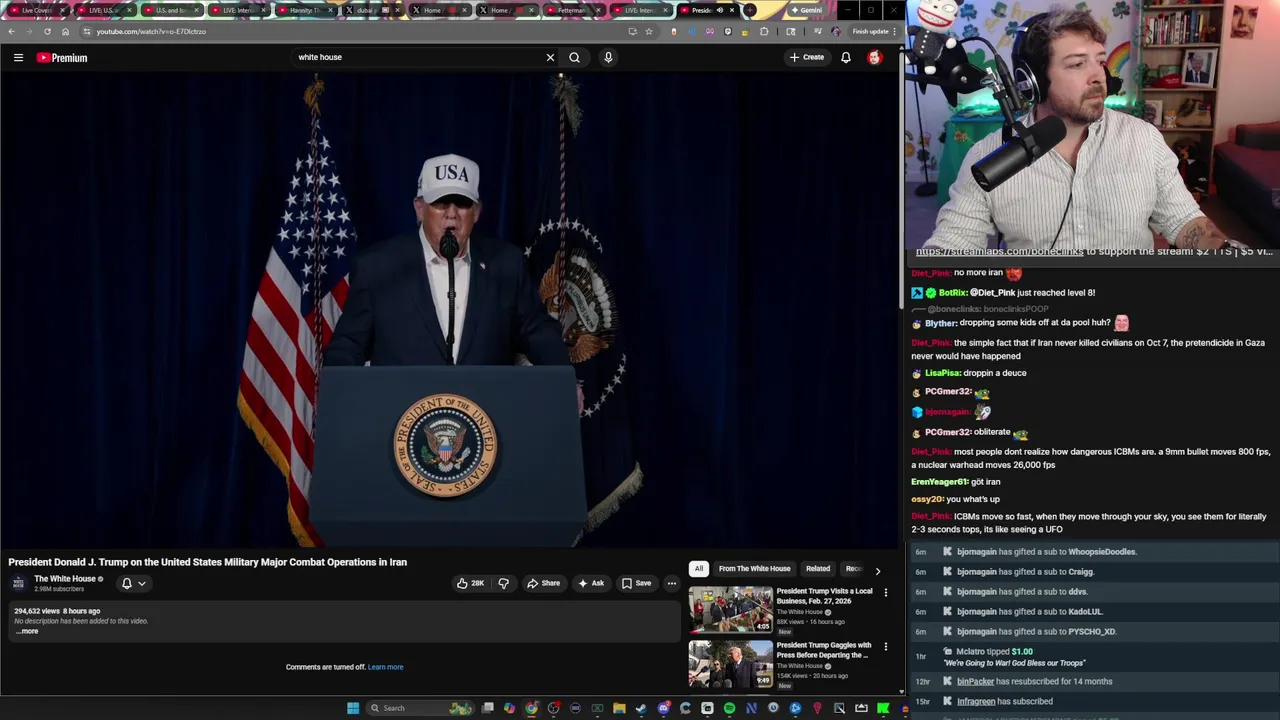This screenshot has width=1280, height=720.
Task: Click 'binPacker' in the events list
Action: [975, 681]
